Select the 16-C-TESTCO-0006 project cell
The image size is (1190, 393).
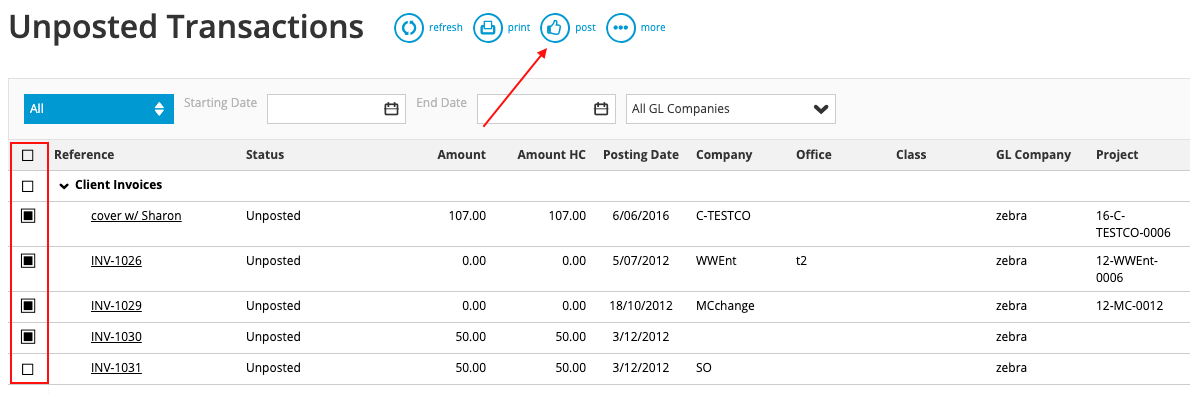[x=1133, y=224]
